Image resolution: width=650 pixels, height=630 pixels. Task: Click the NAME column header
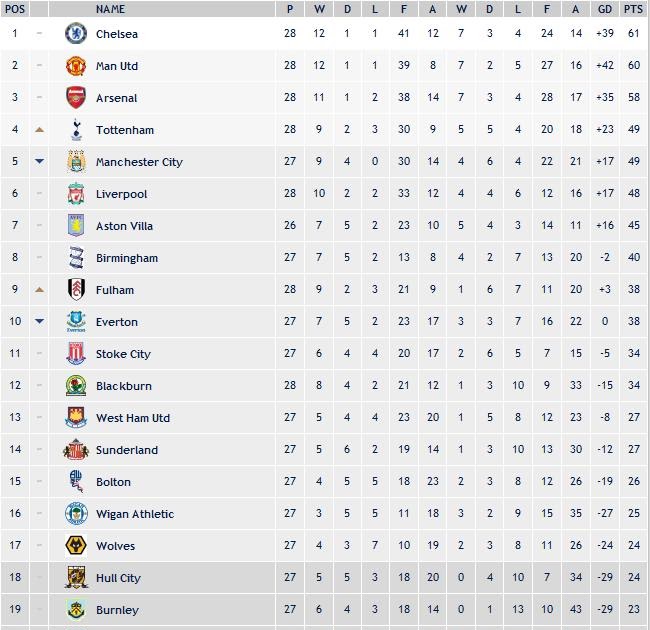[x=110, y=9]
